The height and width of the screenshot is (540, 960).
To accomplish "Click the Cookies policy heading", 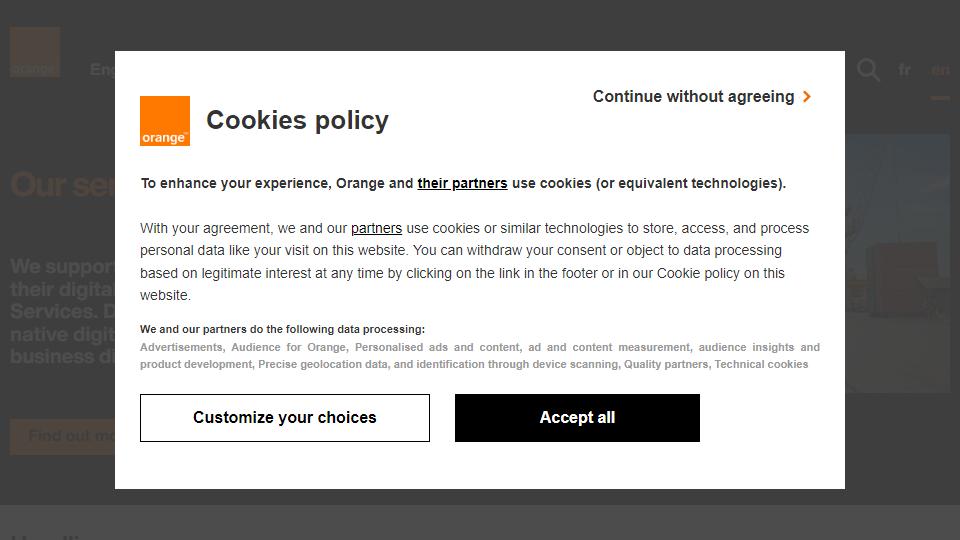I will click(298, 120).
